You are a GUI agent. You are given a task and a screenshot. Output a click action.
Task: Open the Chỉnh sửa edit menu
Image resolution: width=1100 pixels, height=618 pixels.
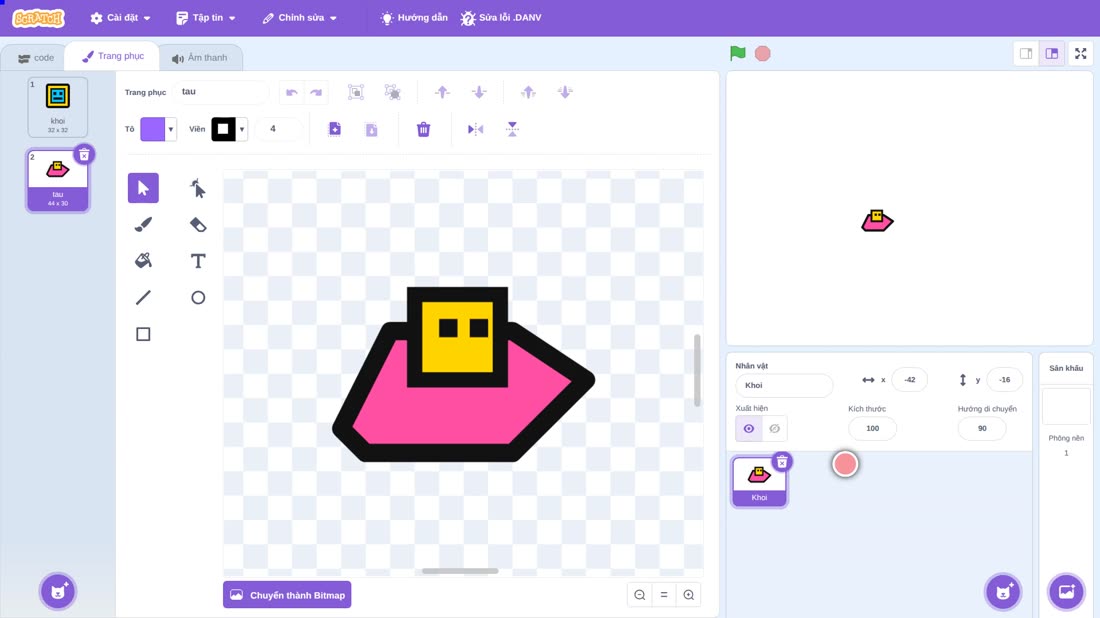300,18
